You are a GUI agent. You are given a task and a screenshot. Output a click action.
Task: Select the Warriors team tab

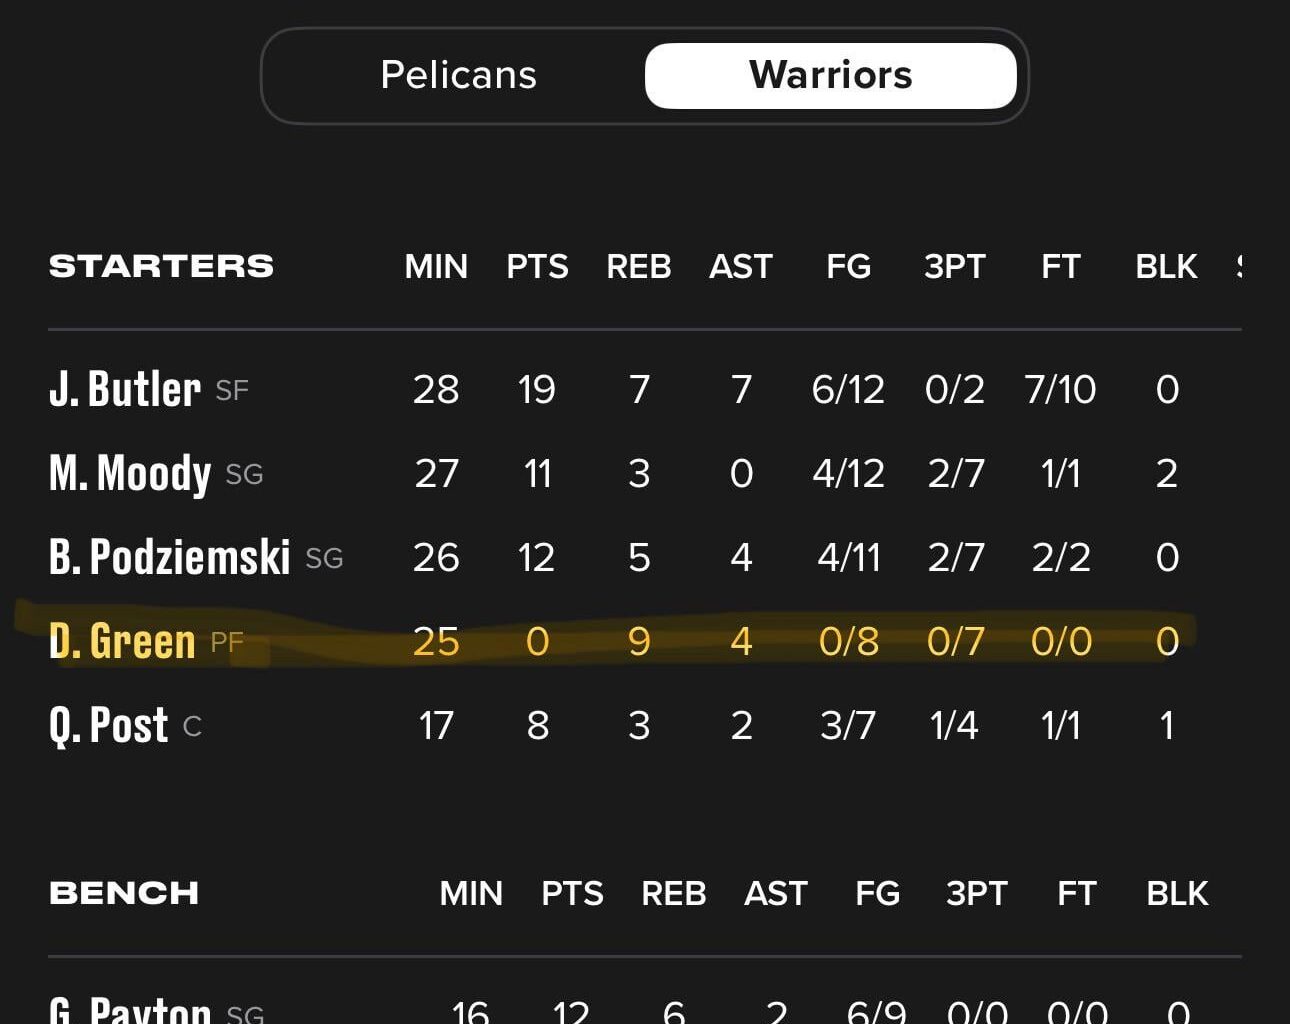click(x=830, y=76)
